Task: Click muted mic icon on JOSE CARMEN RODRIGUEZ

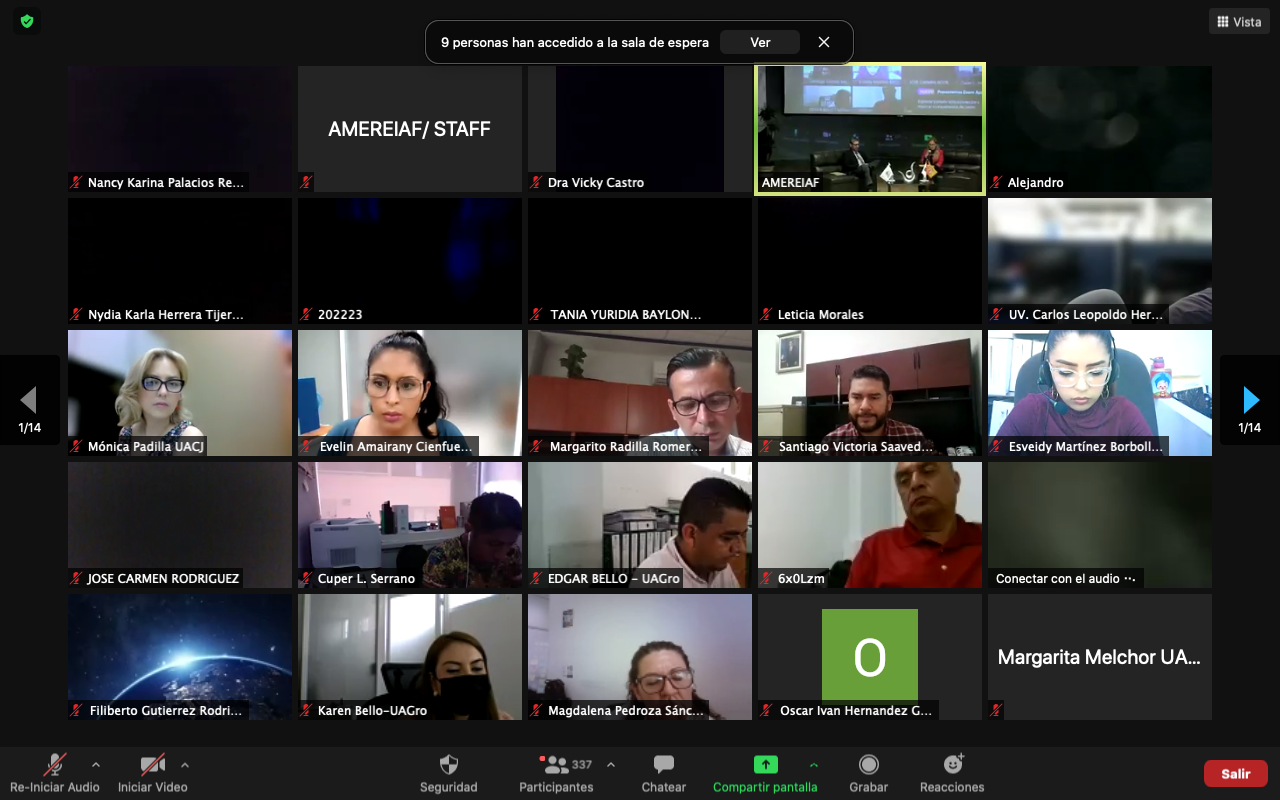Action: click(x=76, y=579)
